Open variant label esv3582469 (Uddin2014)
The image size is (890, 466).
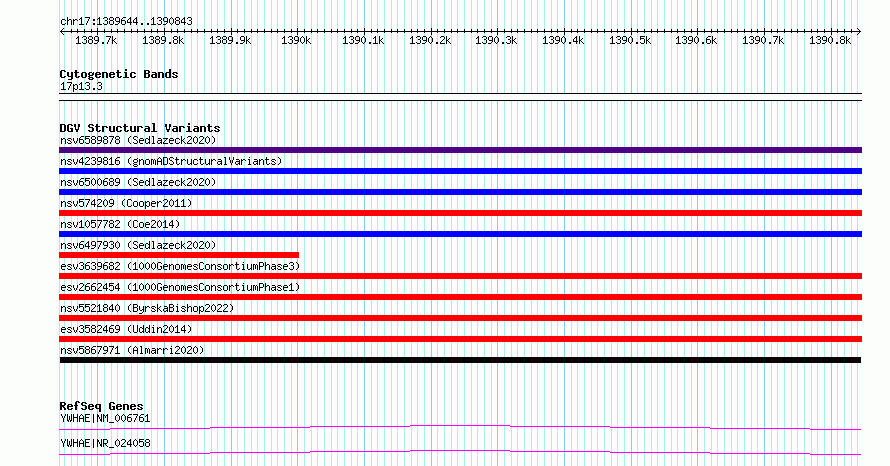point(126,329)
